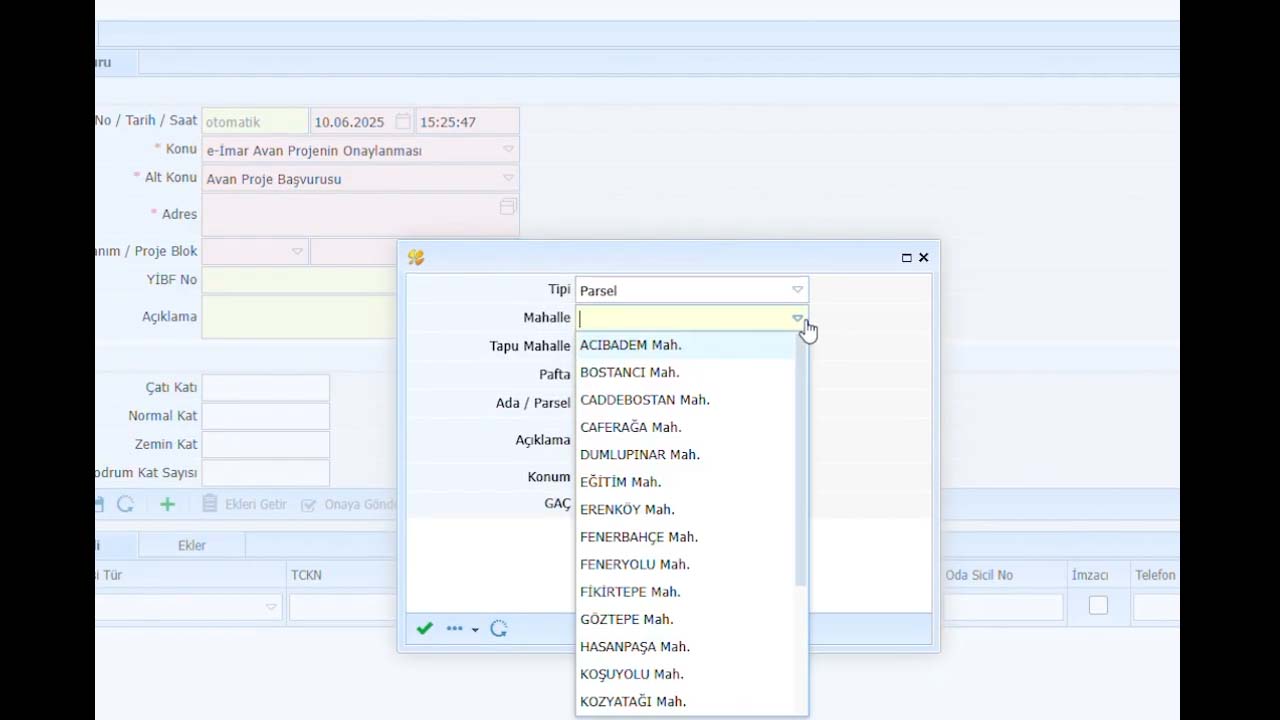
Task: Expand the Tipi dropdown showing Parsel
Action: tap(797, 290)
